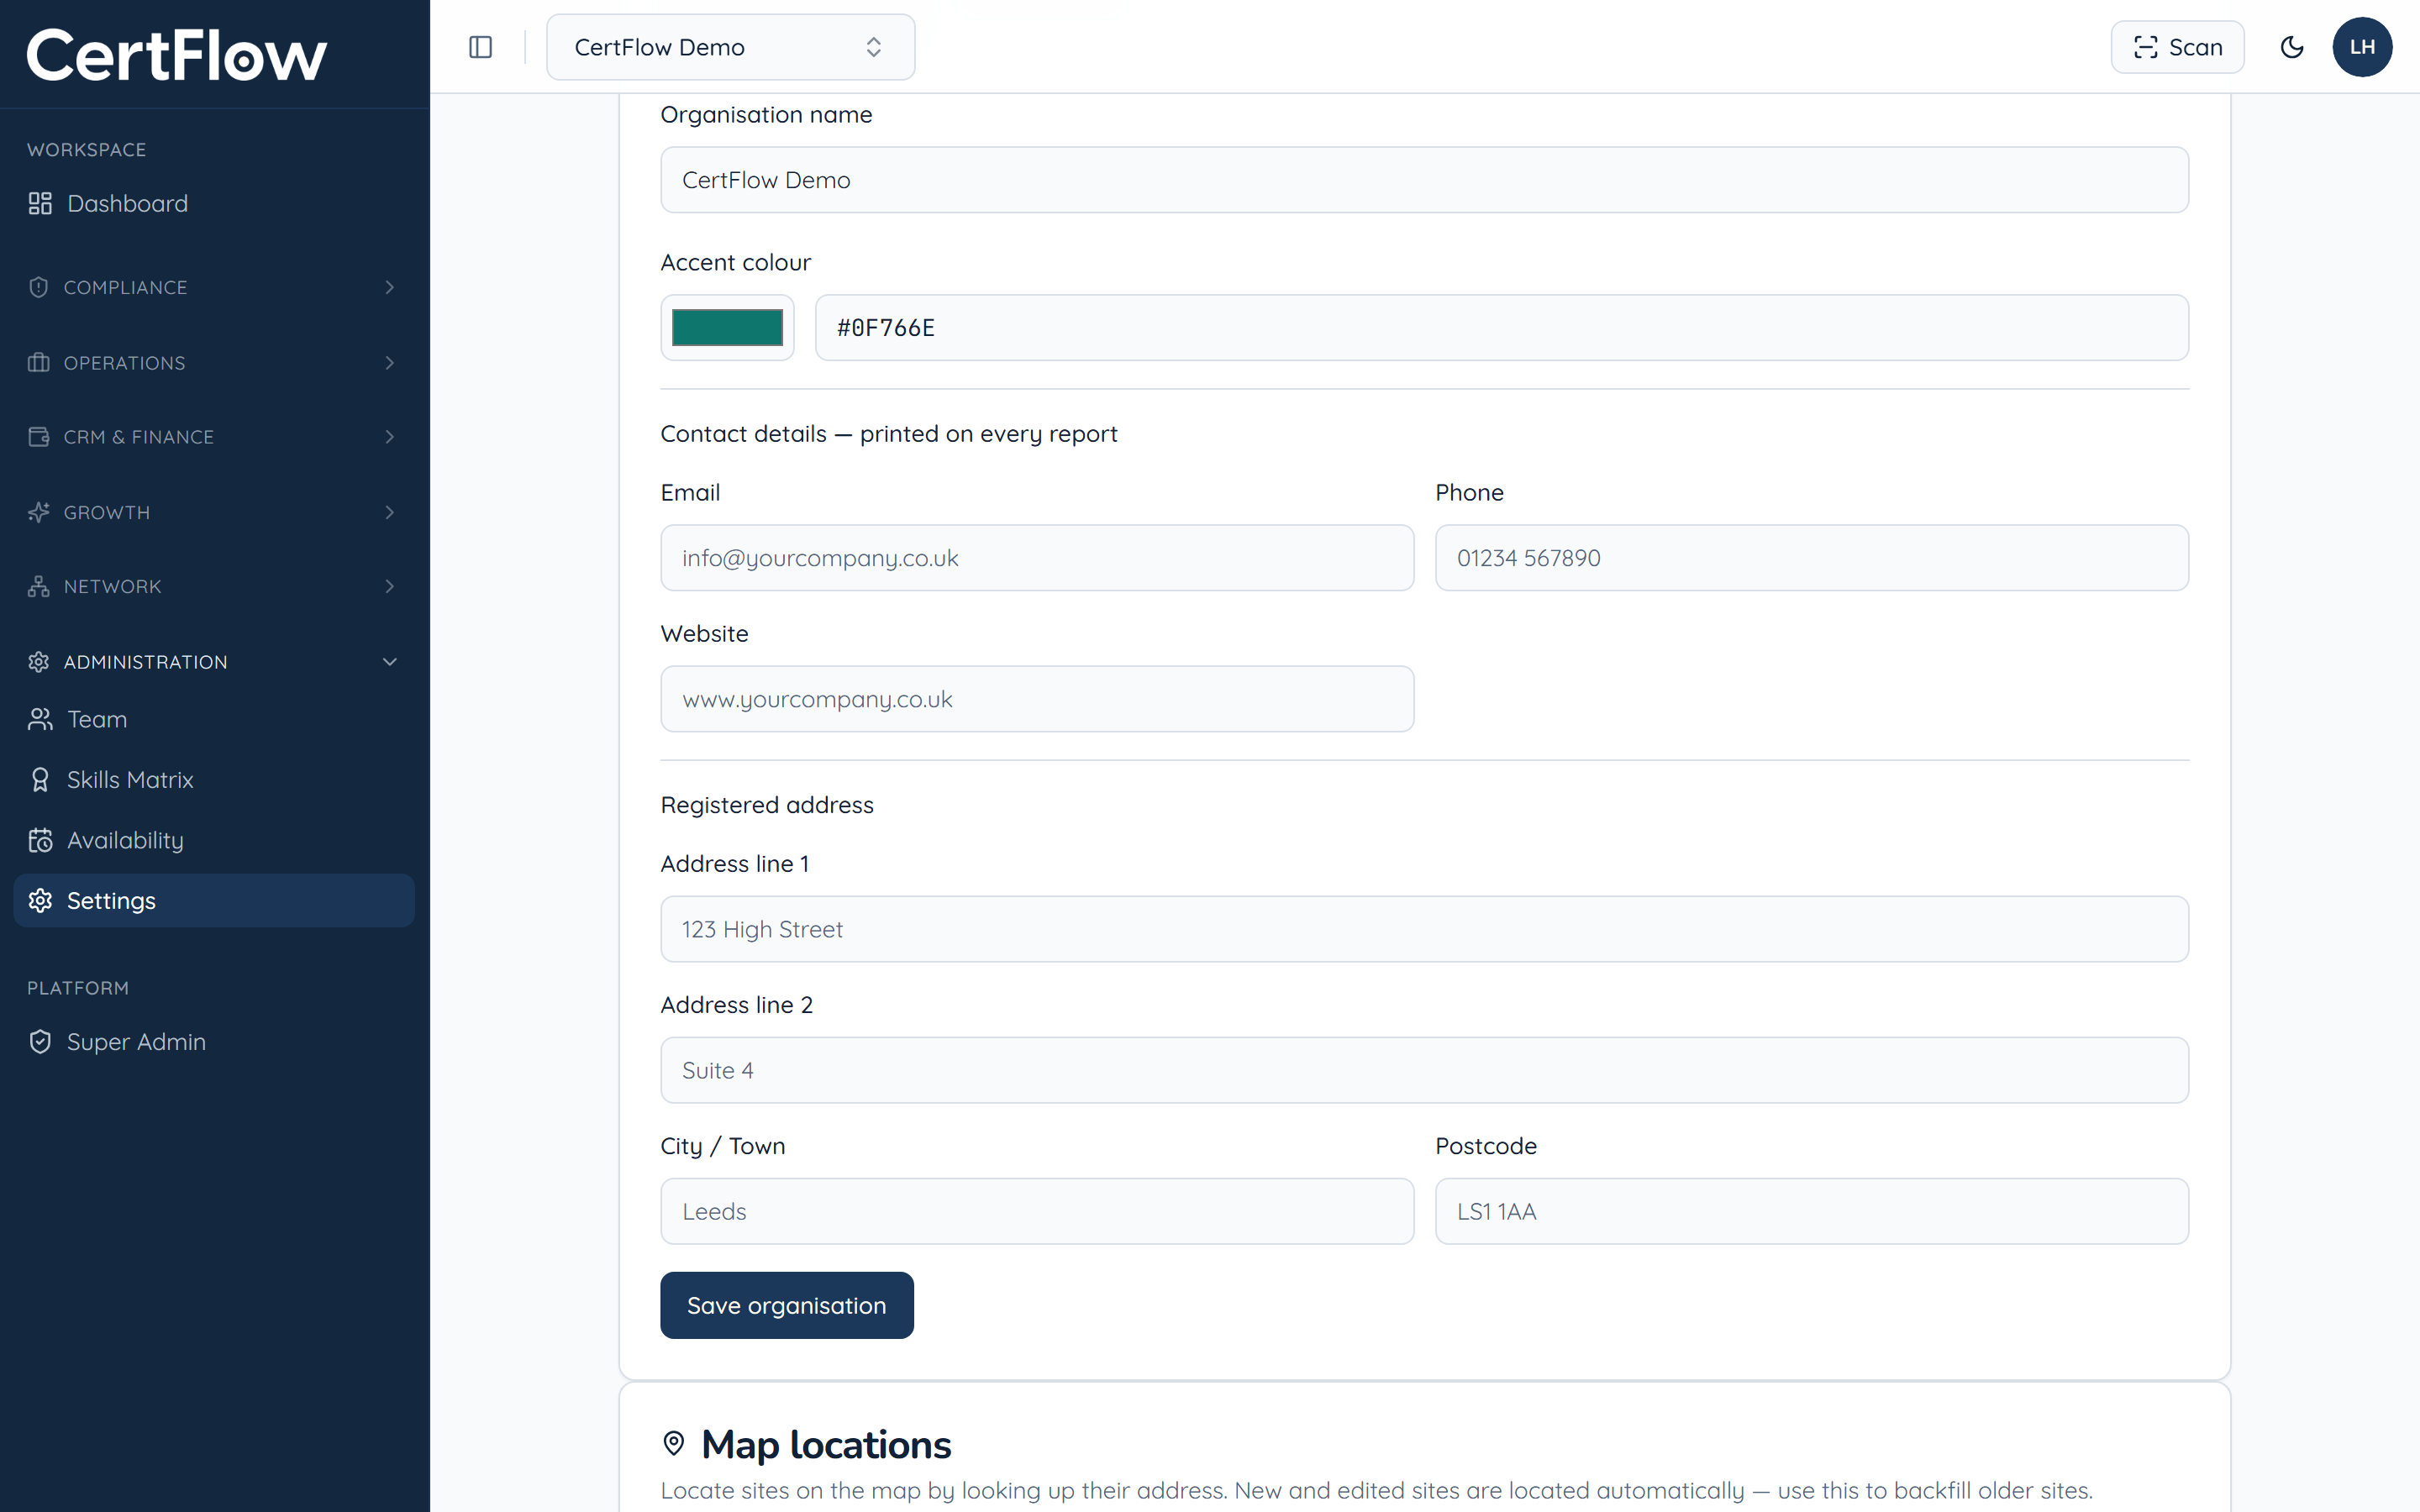
Task: Click the Website input field
Action: [x=1037, y=699]
